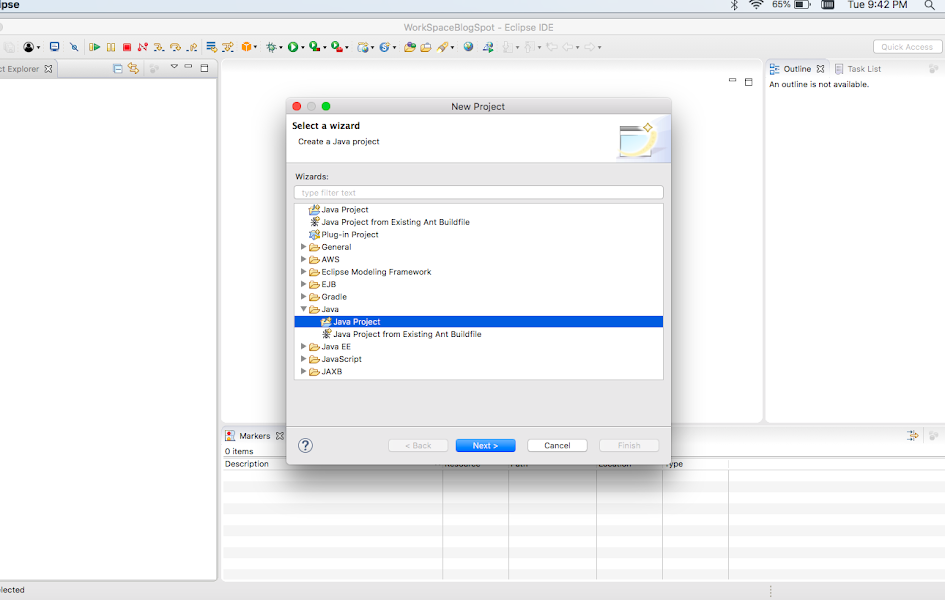Click the Run with Coverage icon
Viewport: 945px width, 600px height.
pyautogui.click(x=314, y=47)
